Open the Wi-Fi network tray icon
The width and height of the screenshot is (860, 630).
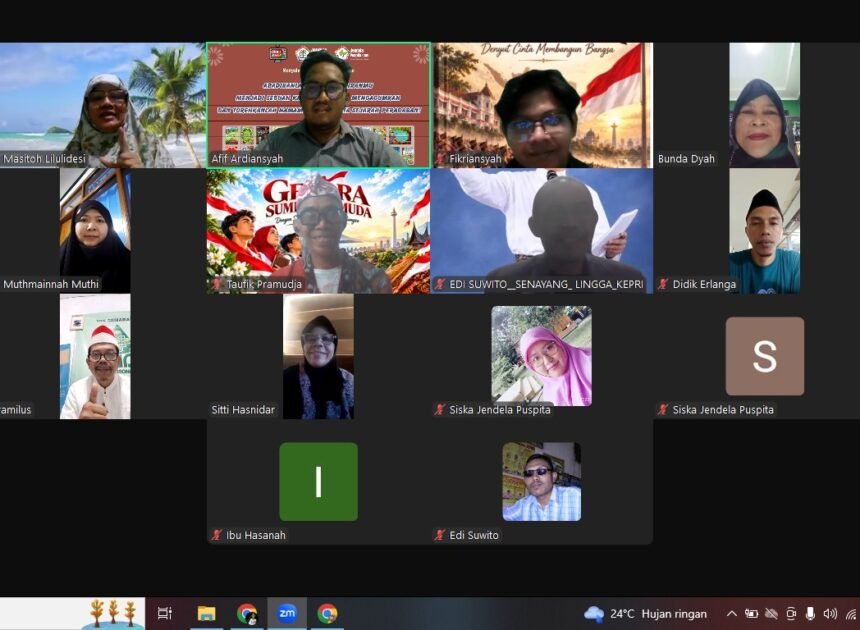[851, 614]
